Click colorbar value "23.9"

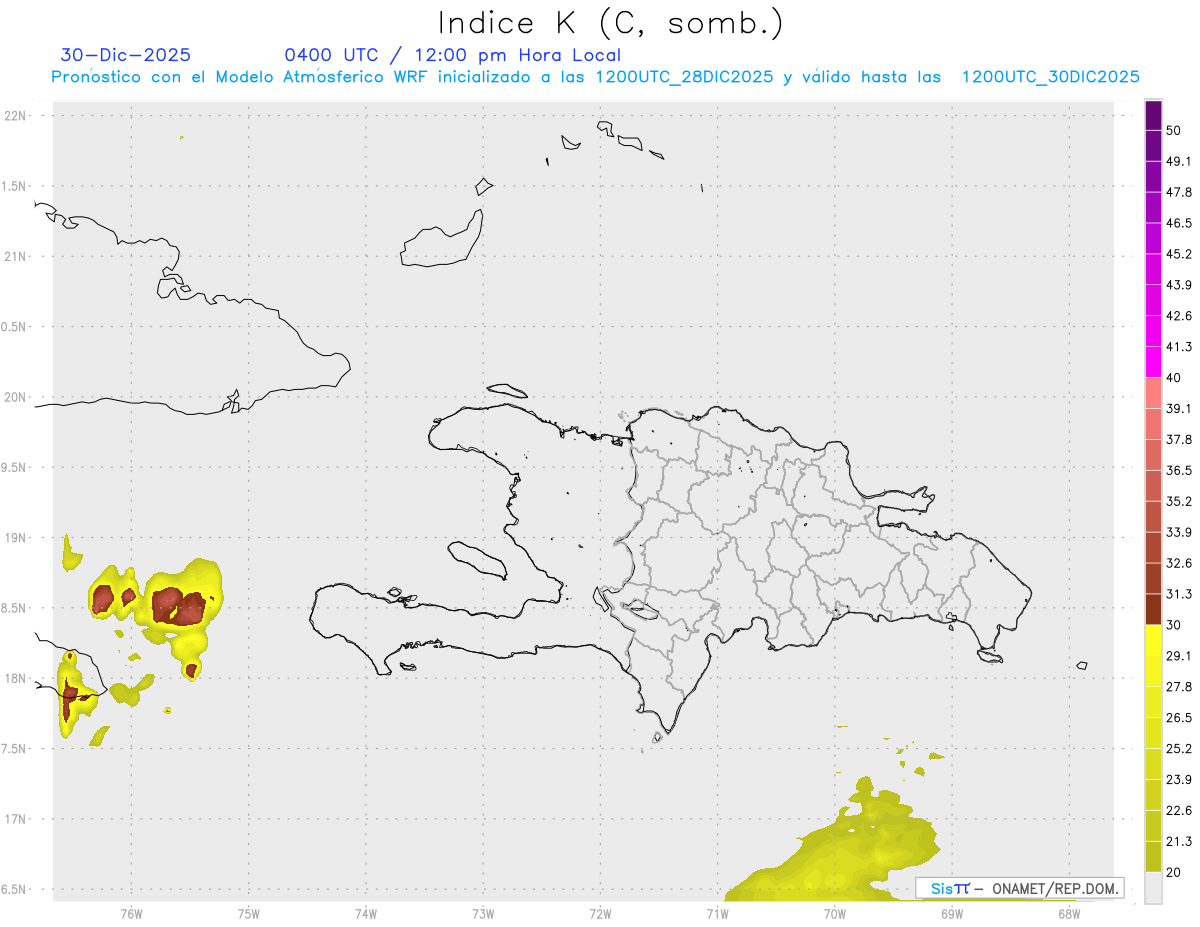click(1179, 780)
